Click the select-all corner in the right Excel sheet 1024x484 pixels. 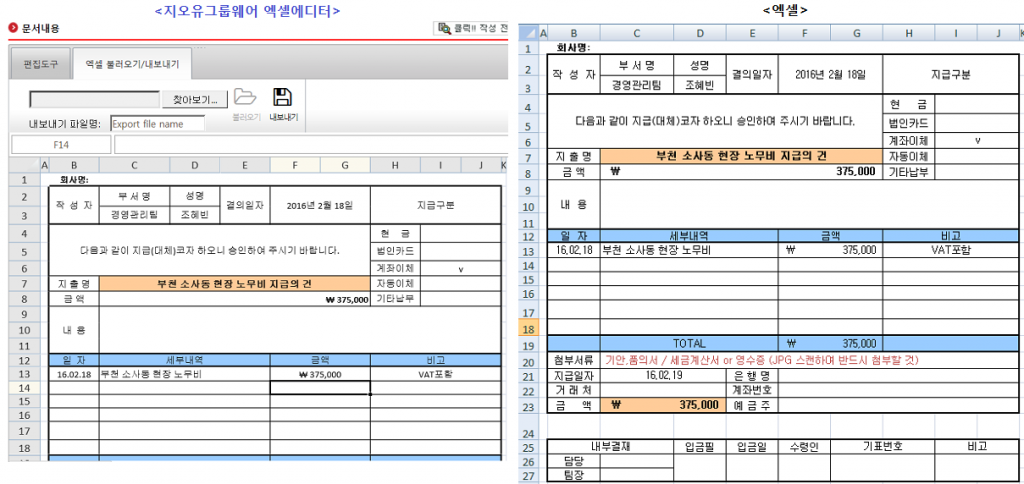pyautogui.click(x=527, y=33)
